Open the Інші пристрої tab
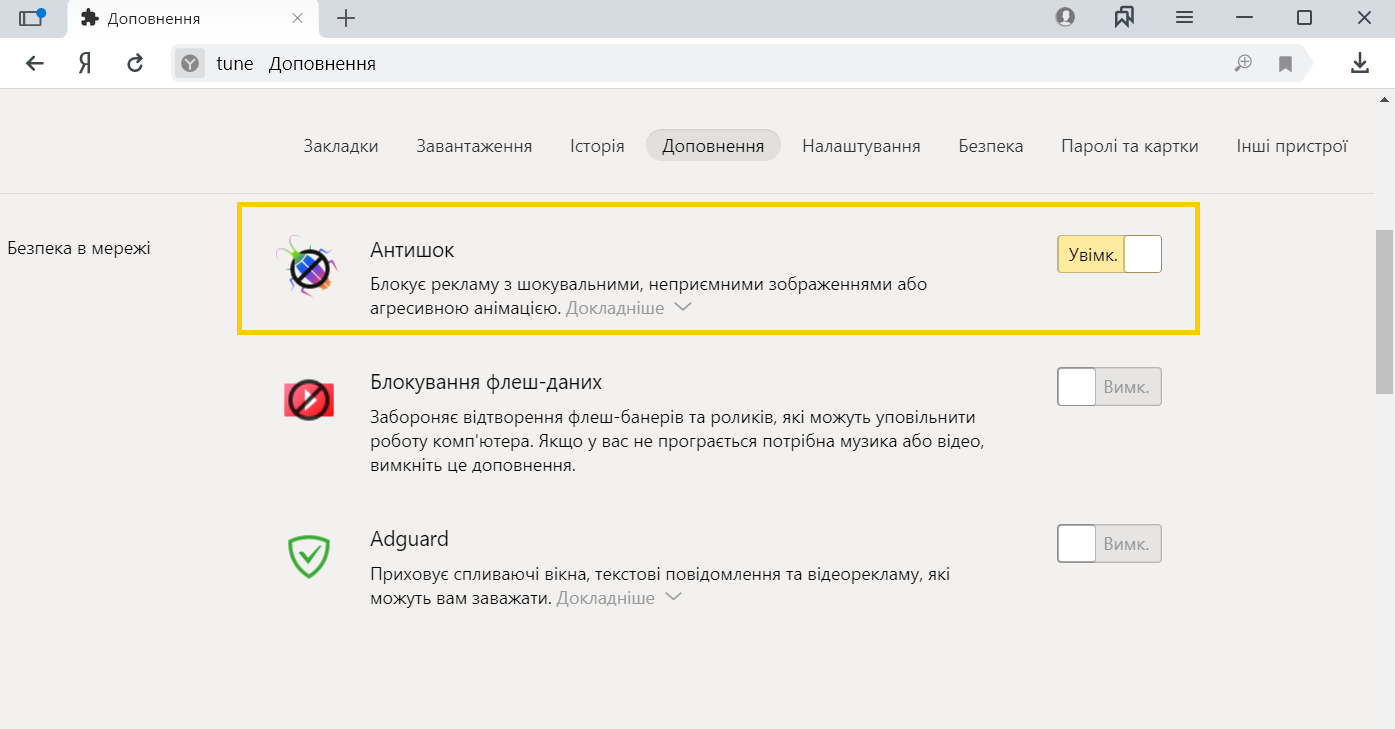This screenshot has width=1395, height=729. (1292, 146)
